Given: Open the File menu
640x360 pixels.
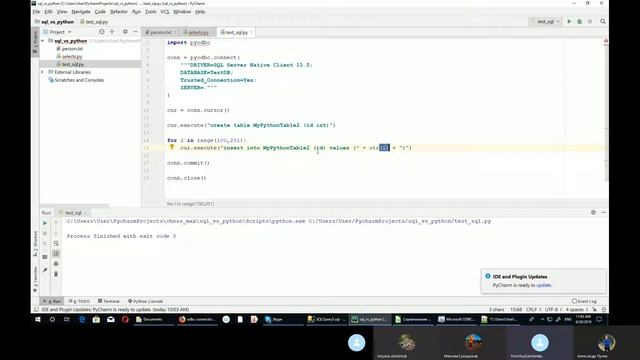Looking at the screenshot, I should coord(36,12).
